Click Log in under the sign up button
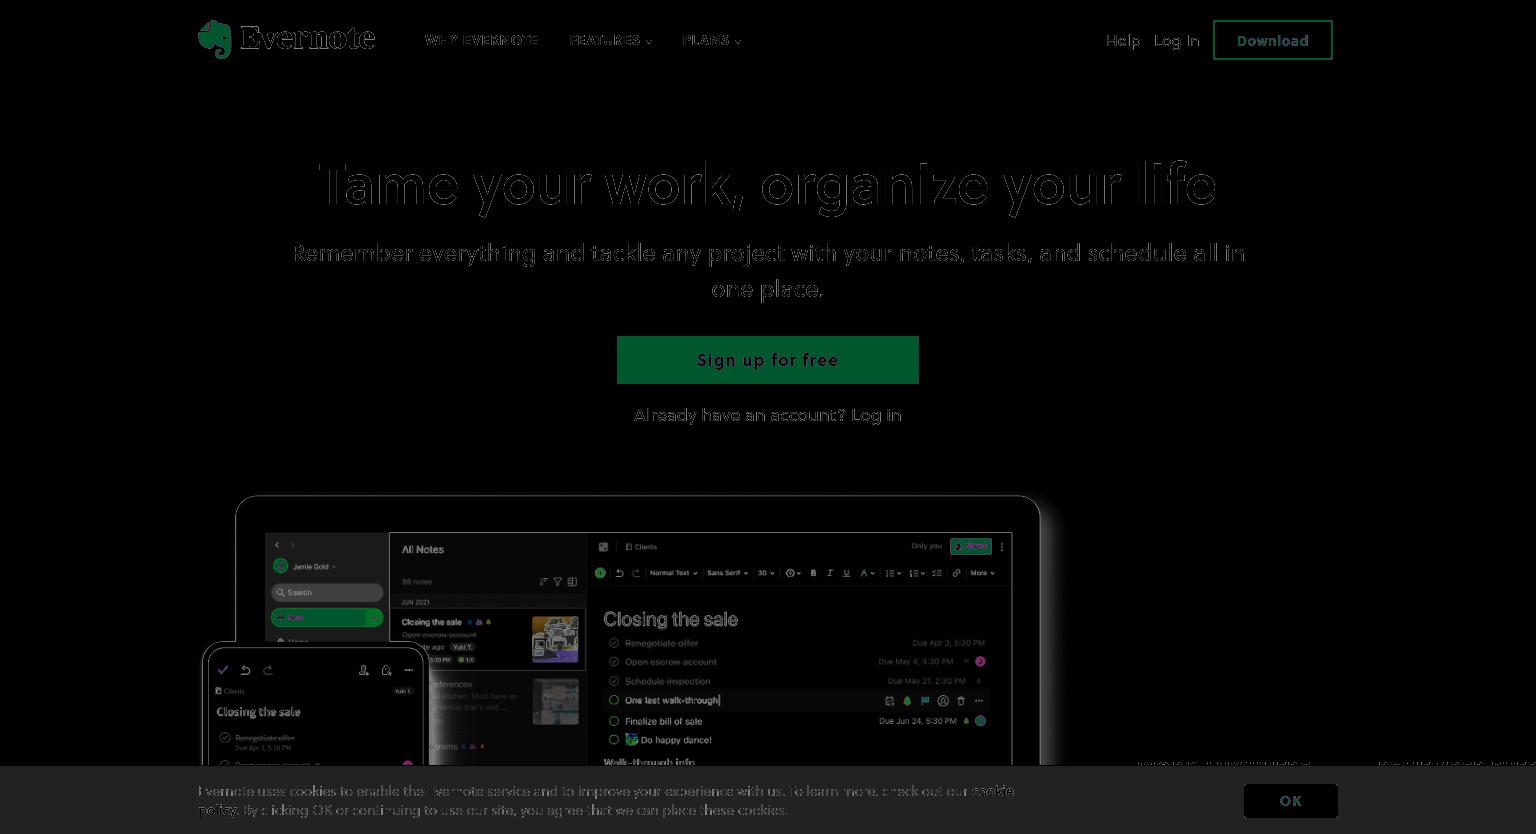 tap(876, 415)
